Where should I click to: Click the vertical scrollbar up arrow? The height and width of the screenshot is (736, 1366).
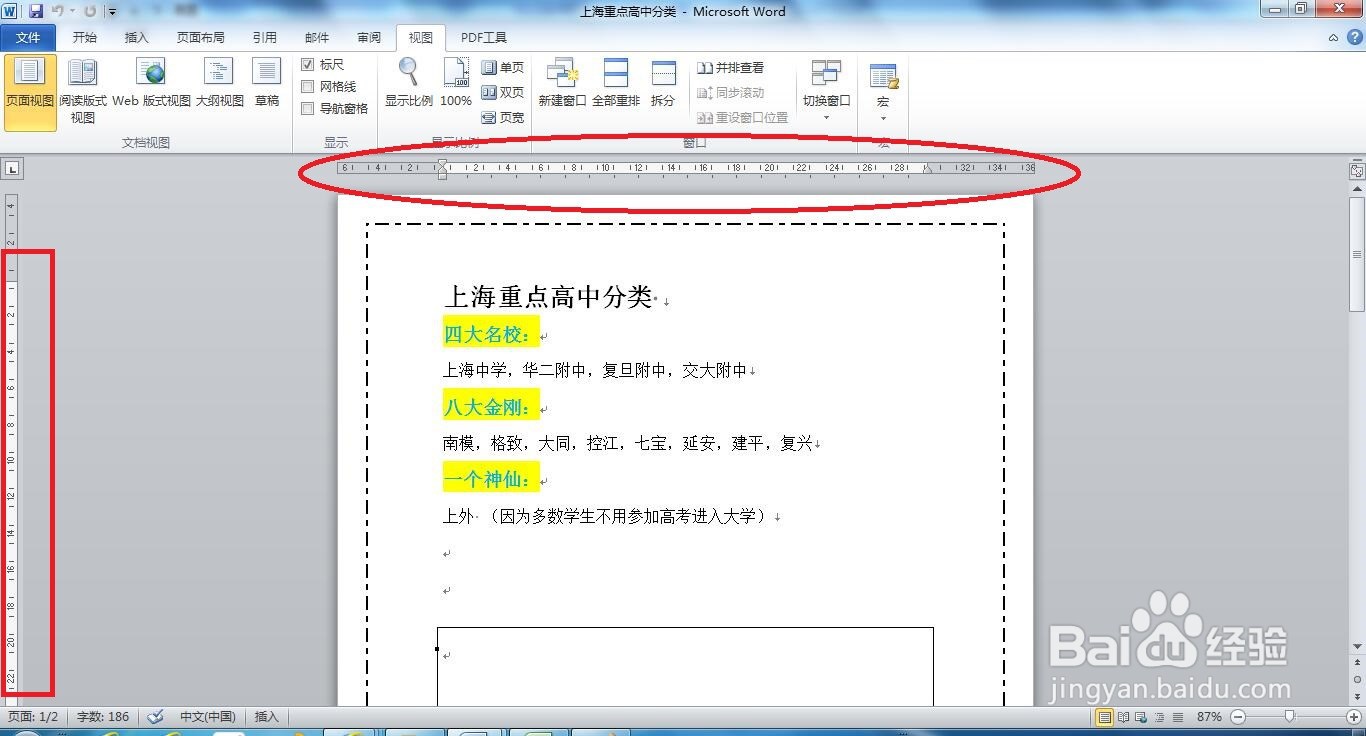coord(1357,189)
